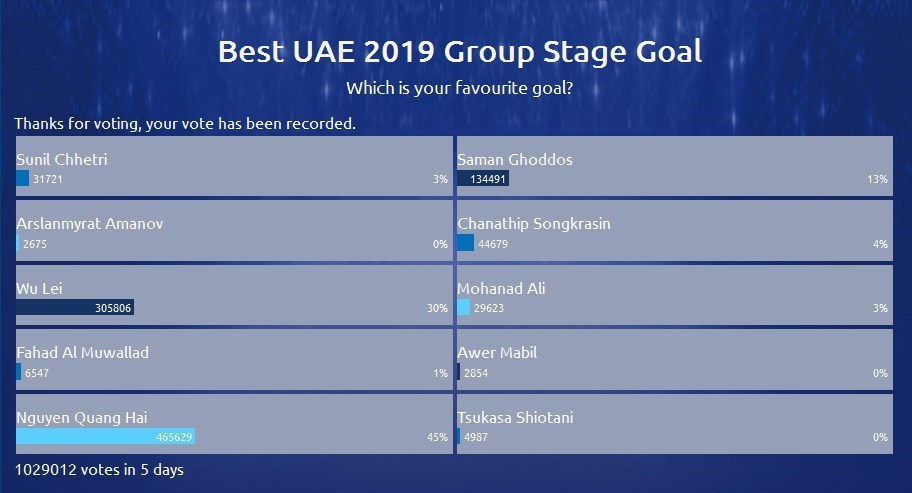912x493 pixels.
Task: Select the Awer Mabil name label
Action: click(498, 353)
